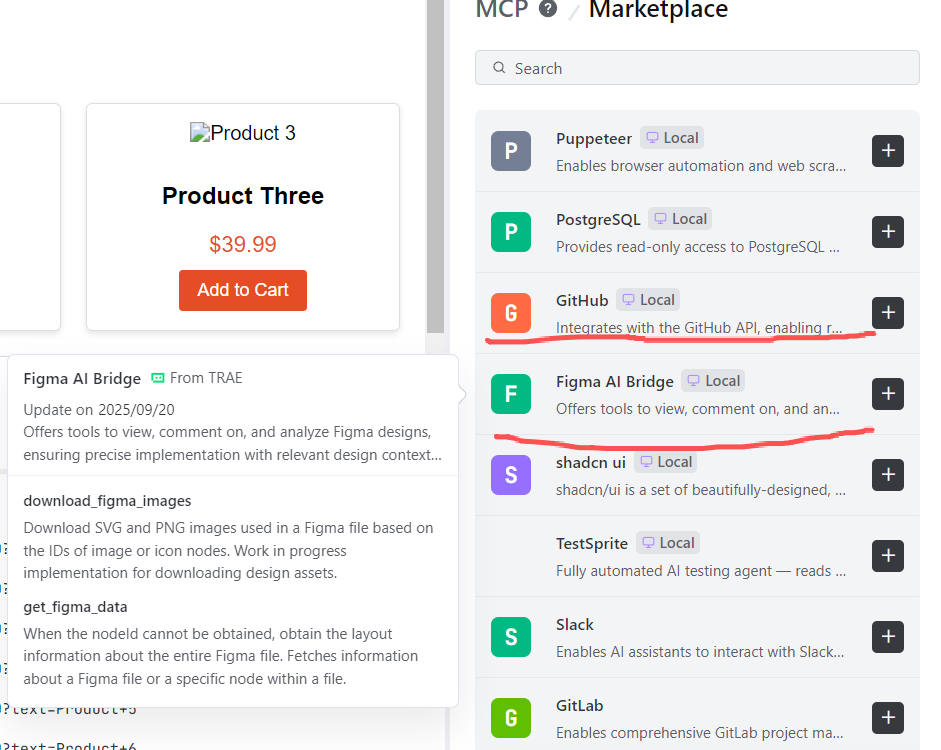Viewport: 941px width, 750px height.
Task: Go back to MCP breadcrumb
Action: 502,9
